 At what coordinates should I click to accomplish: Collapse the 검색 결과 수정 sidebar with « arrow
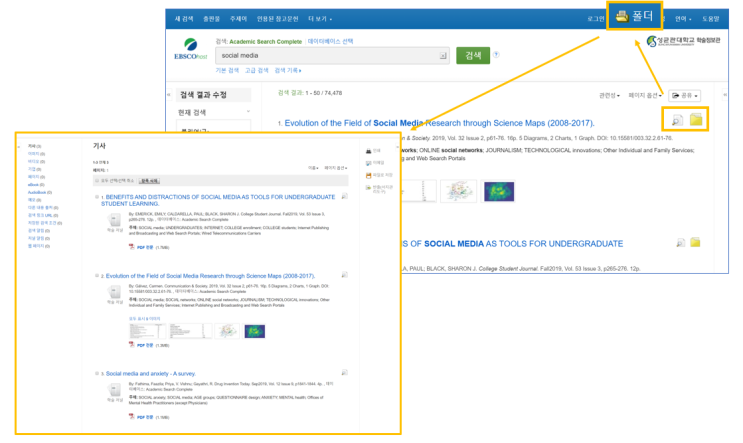click(x=169, y=95)
